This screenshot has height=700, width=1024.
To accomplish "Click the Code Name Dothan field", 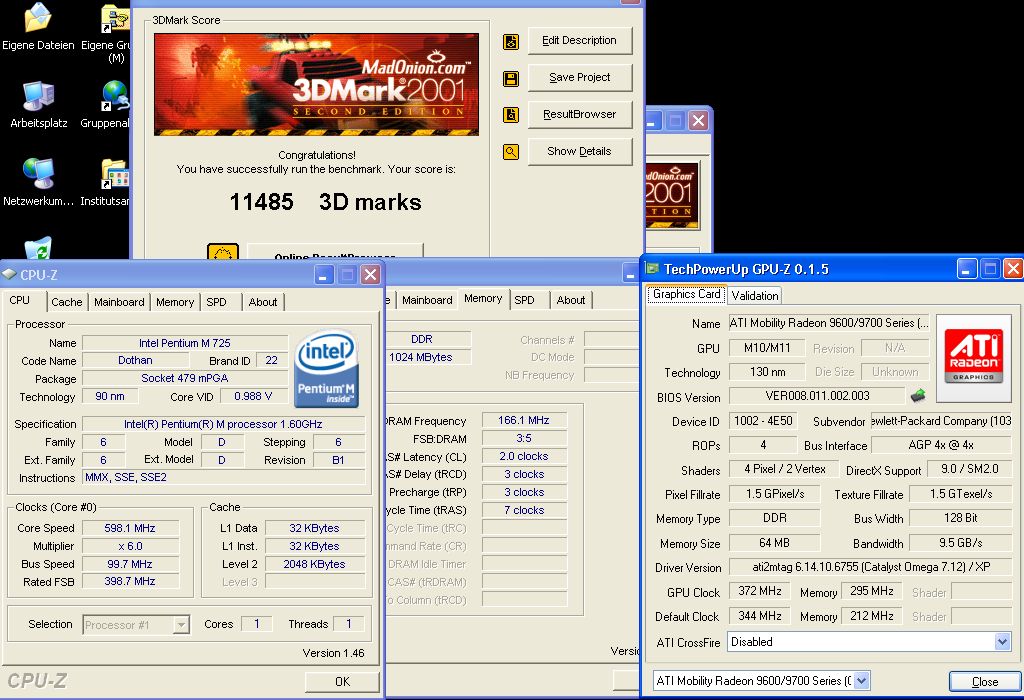I will [x=135, y=360].
